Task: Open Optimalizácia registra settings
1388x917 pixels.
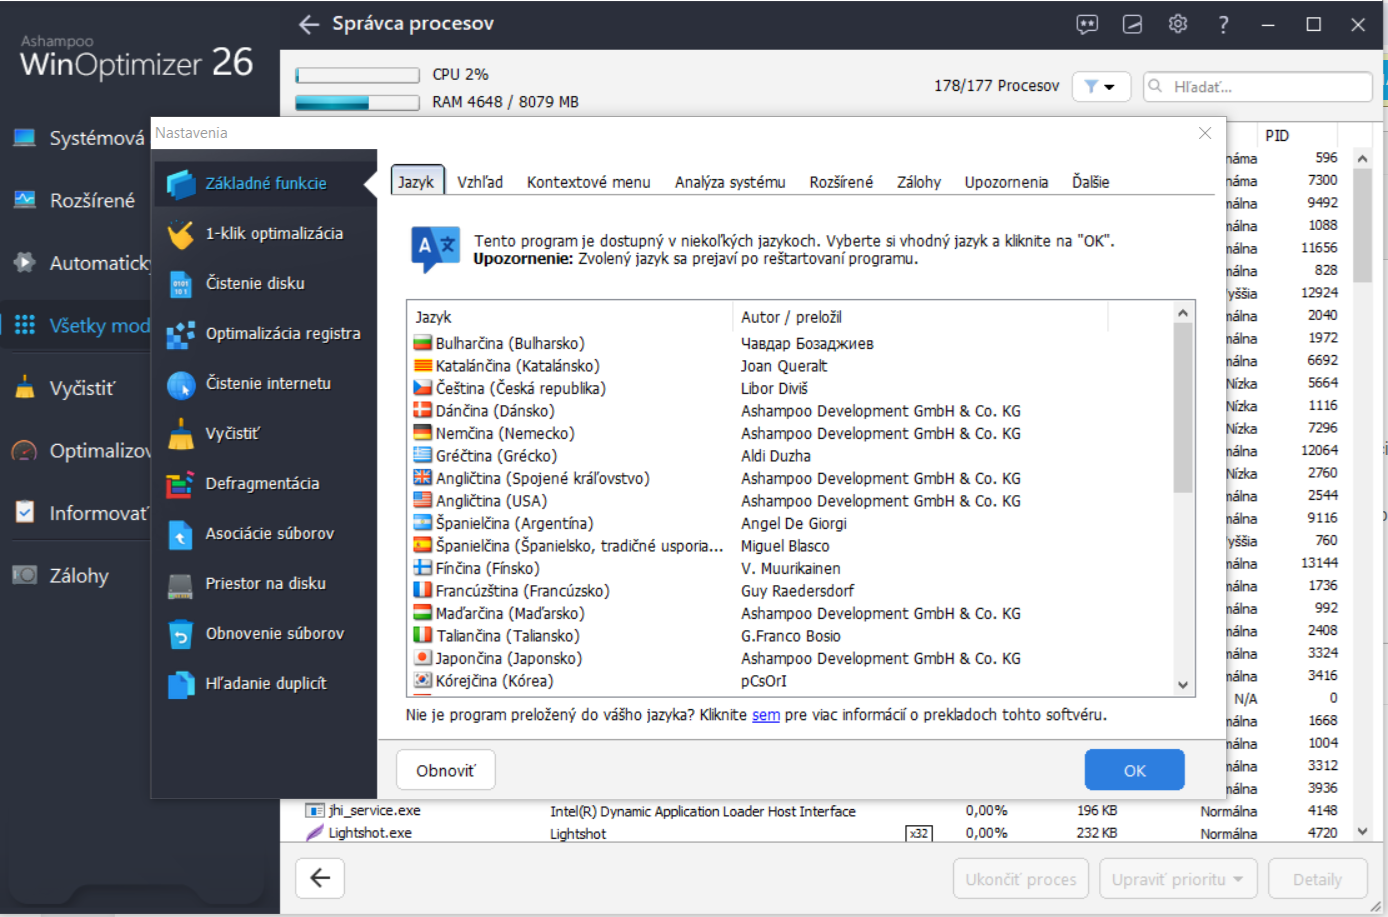Action: click(264, 333)
